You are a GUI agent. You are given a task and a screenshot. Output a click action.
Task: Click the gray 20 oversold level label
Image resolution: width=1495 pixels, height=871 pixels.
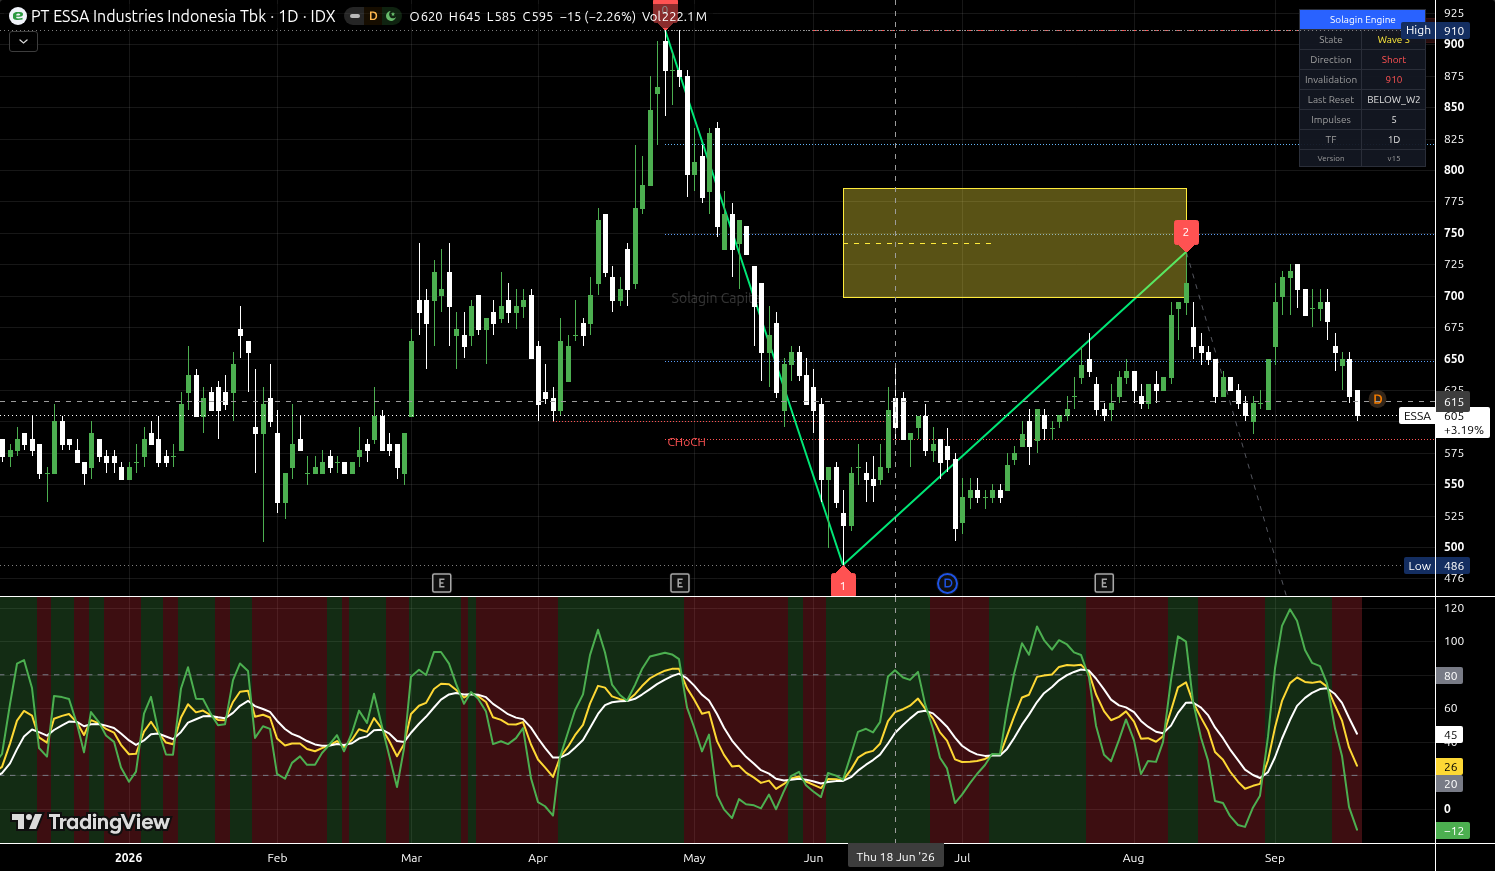(1450, 784)
